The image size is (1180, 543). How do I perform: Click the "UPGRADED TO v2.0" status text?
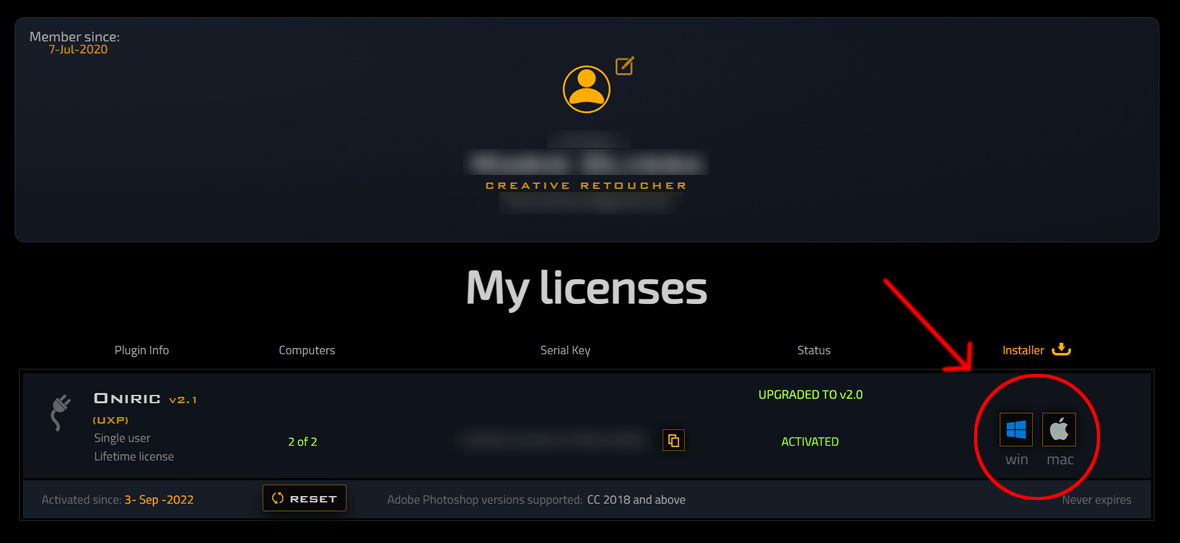point(810,394)
